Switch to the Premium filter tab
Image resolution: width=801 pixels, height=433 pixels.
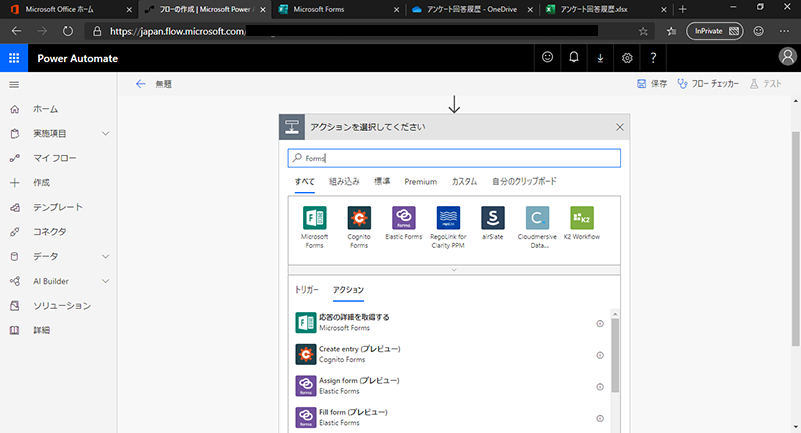[x=420, y=182]
